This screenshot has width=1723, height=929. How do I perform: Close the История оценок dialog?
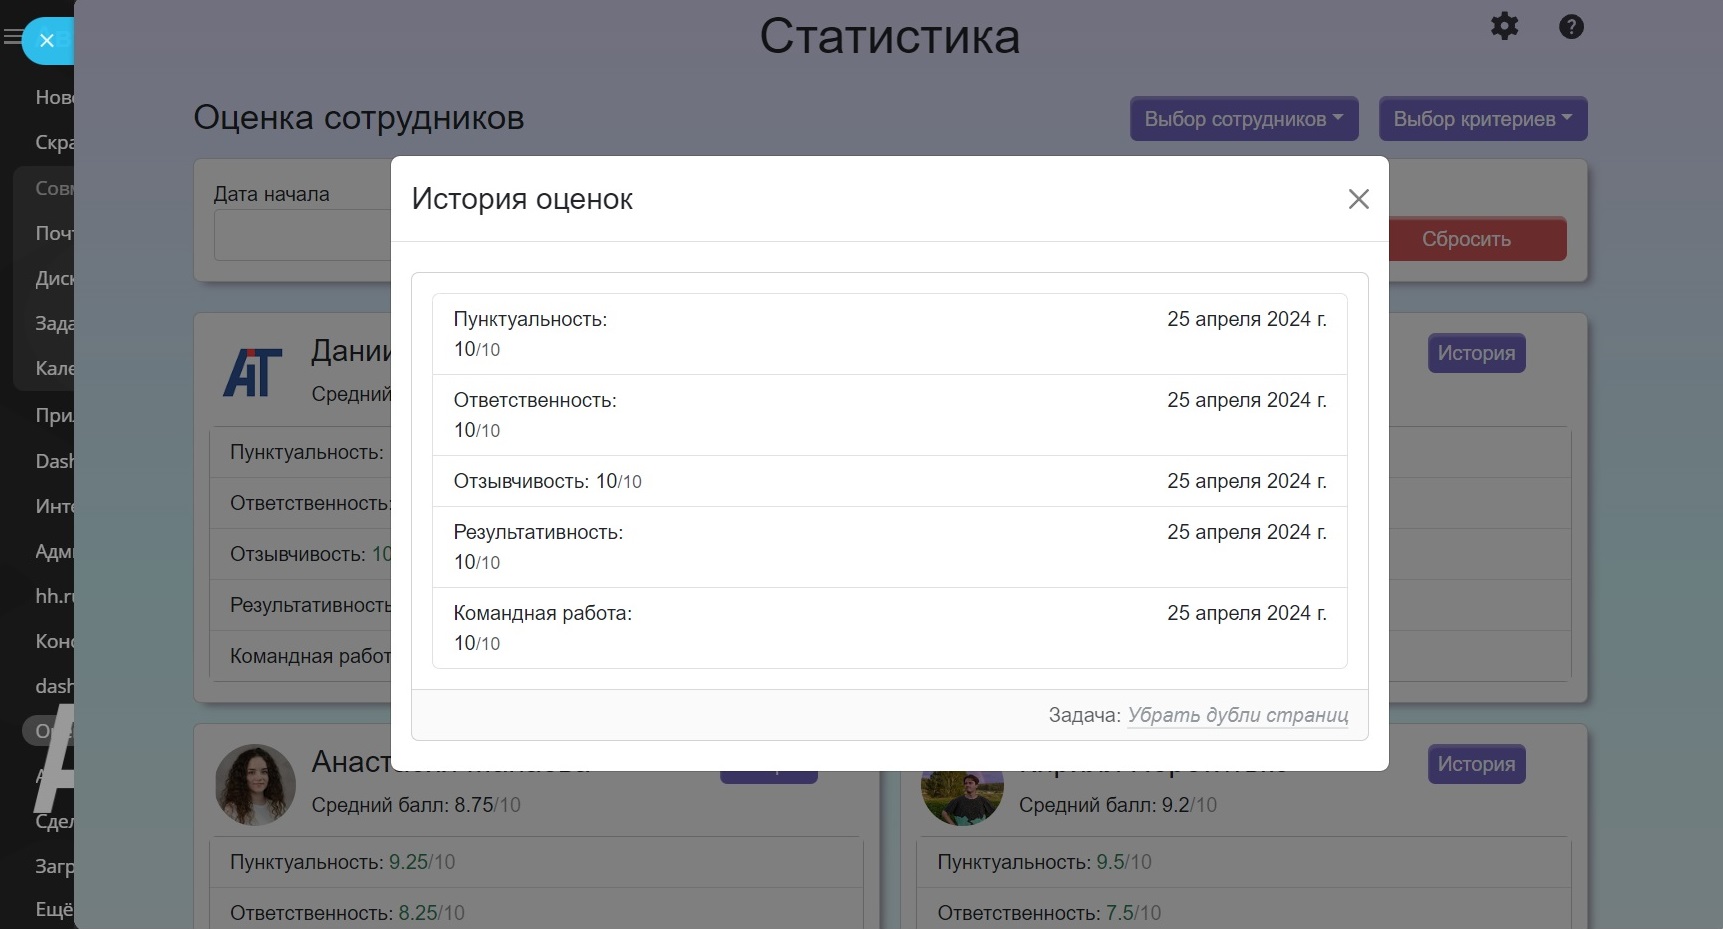click(x=1358, y=199)
